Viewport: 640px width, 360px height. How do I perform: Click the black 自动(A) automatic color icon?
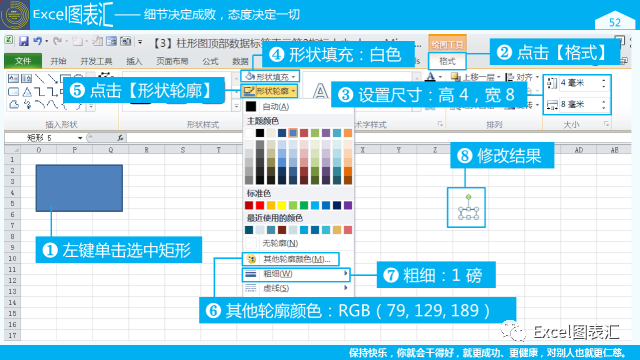click(251, 107)
